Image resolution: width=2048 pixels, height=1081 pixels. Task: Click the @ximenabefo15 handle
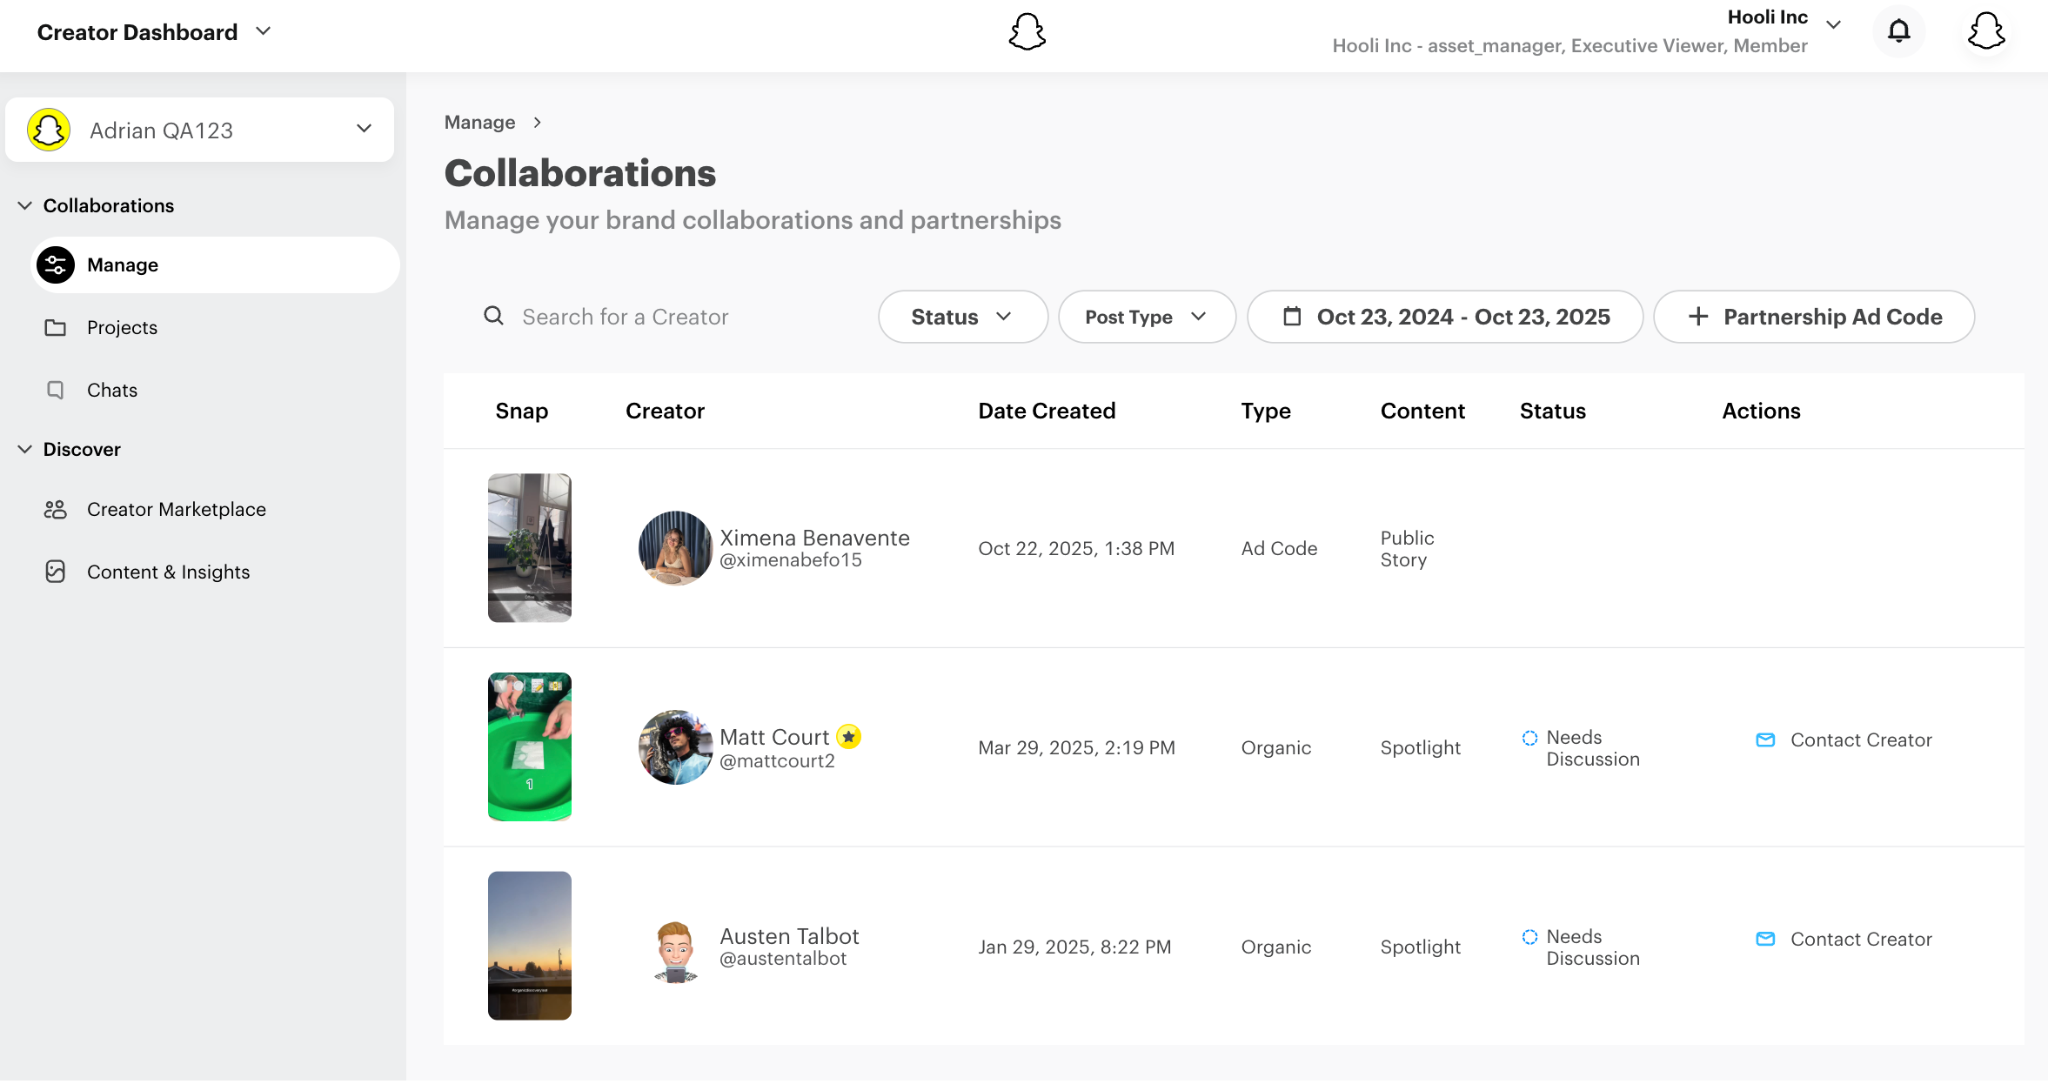coord(791,560)
